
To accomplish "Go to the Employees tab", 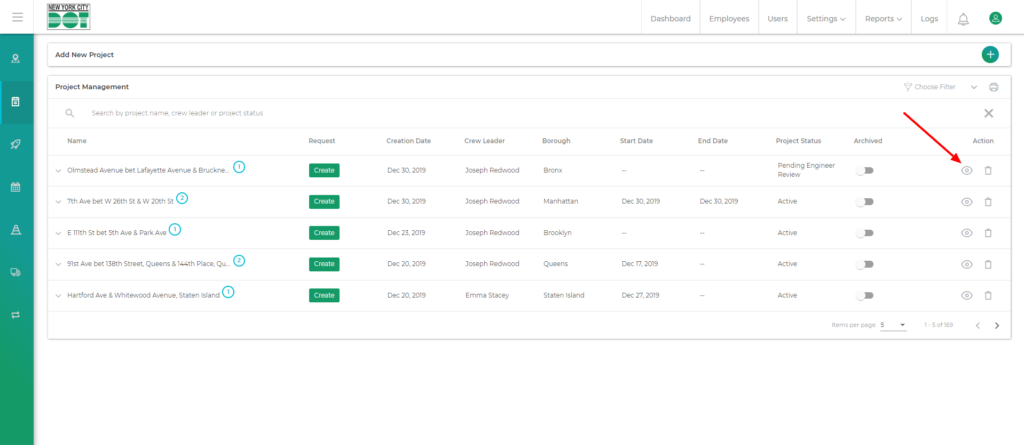I will pos(729,18).
